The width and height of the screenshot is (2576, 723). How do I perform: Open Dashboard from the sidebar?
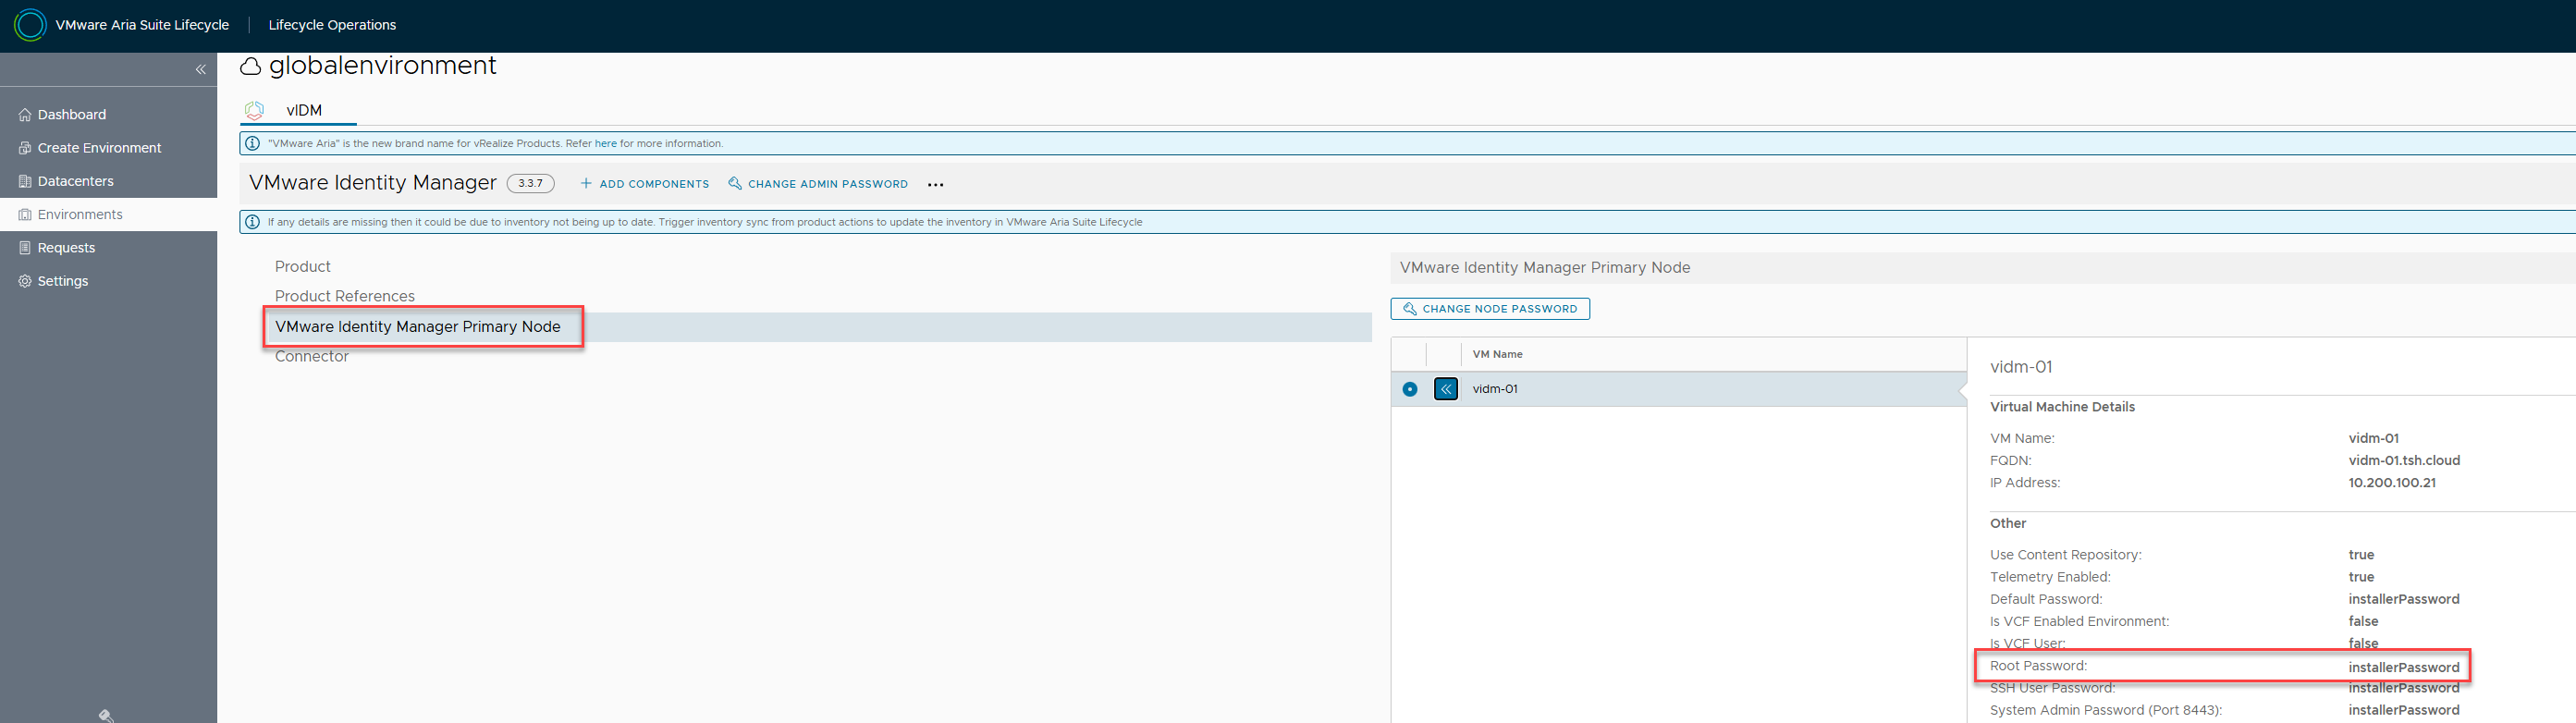(71, 115)
